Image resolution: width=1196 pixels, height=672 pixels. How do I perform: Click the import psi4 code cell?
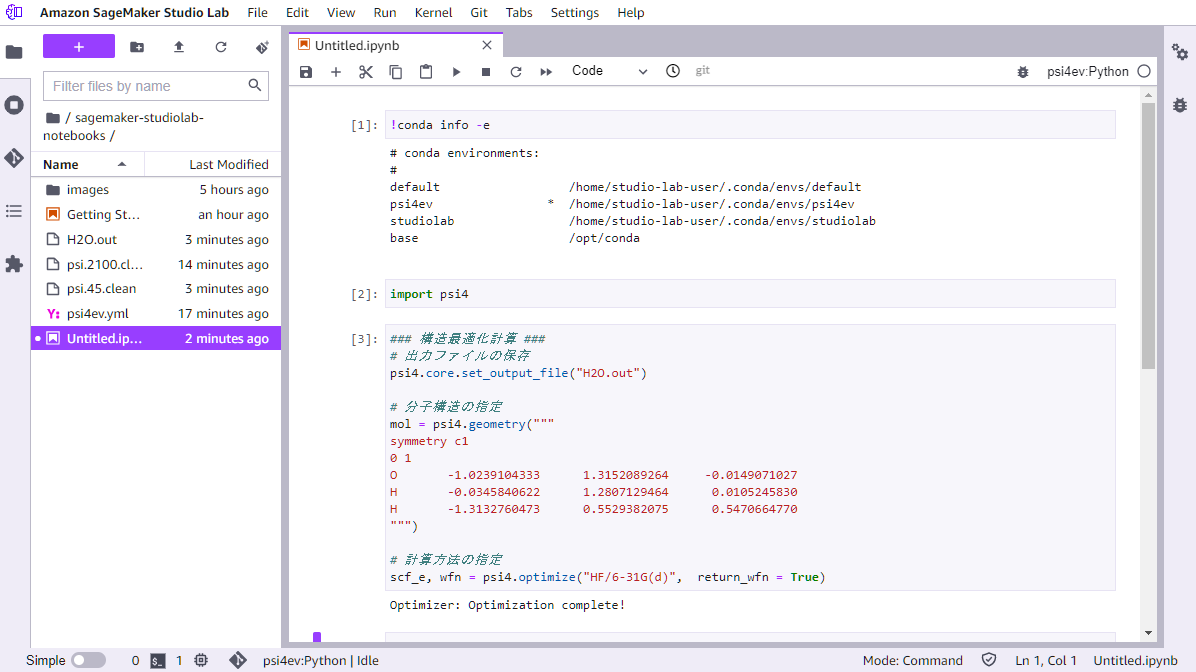[750, 294]
